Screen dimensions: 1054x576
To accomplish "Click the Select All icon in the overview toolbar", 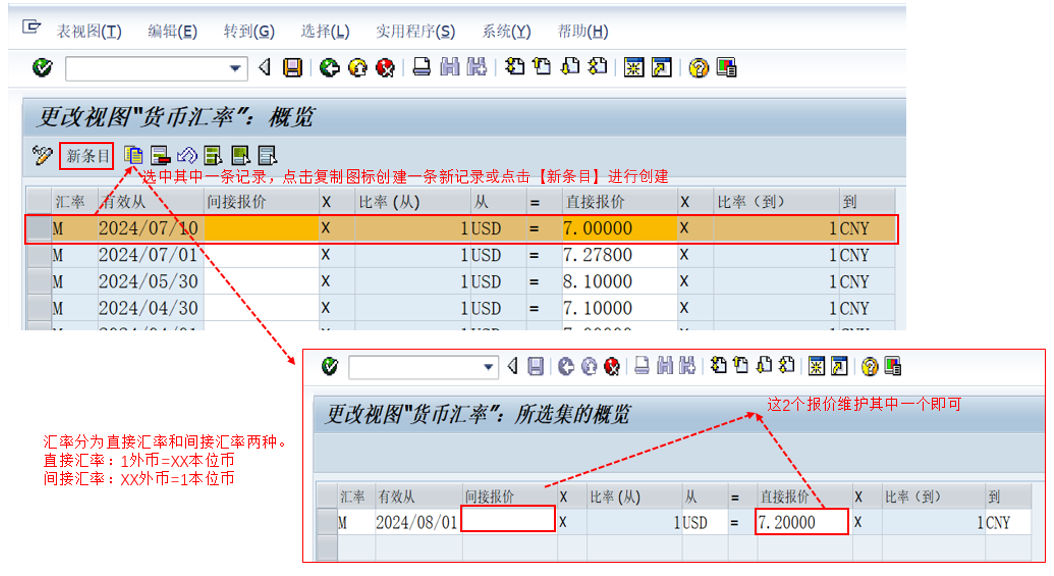I will coord(213,155).
